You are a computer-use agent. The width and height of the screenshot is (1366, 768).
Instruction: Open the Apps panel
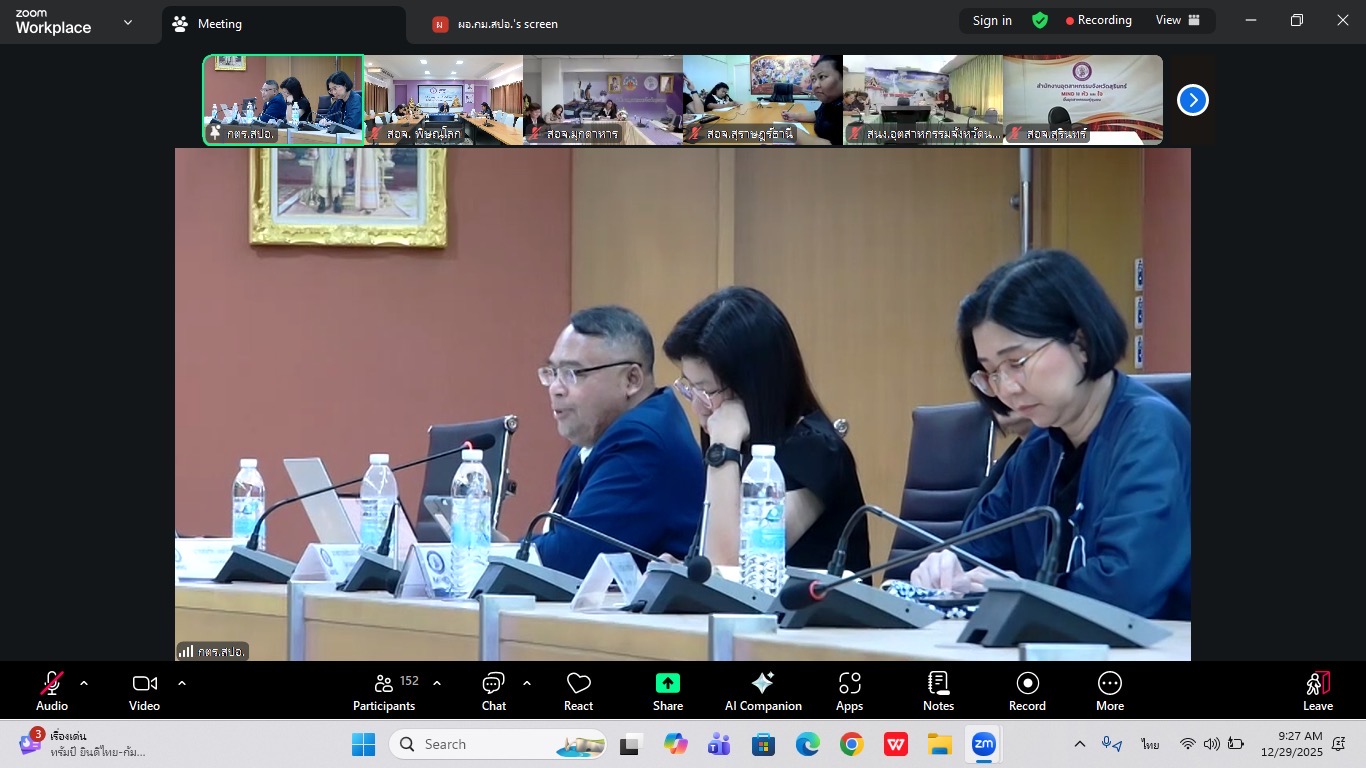[x=849, y=691]
